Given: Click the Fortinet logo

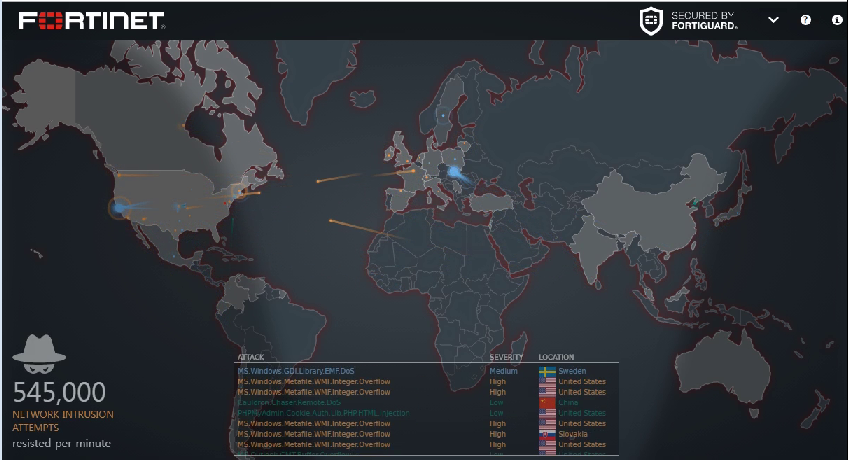Looking at the screenshot, I should tap(92, 20).
